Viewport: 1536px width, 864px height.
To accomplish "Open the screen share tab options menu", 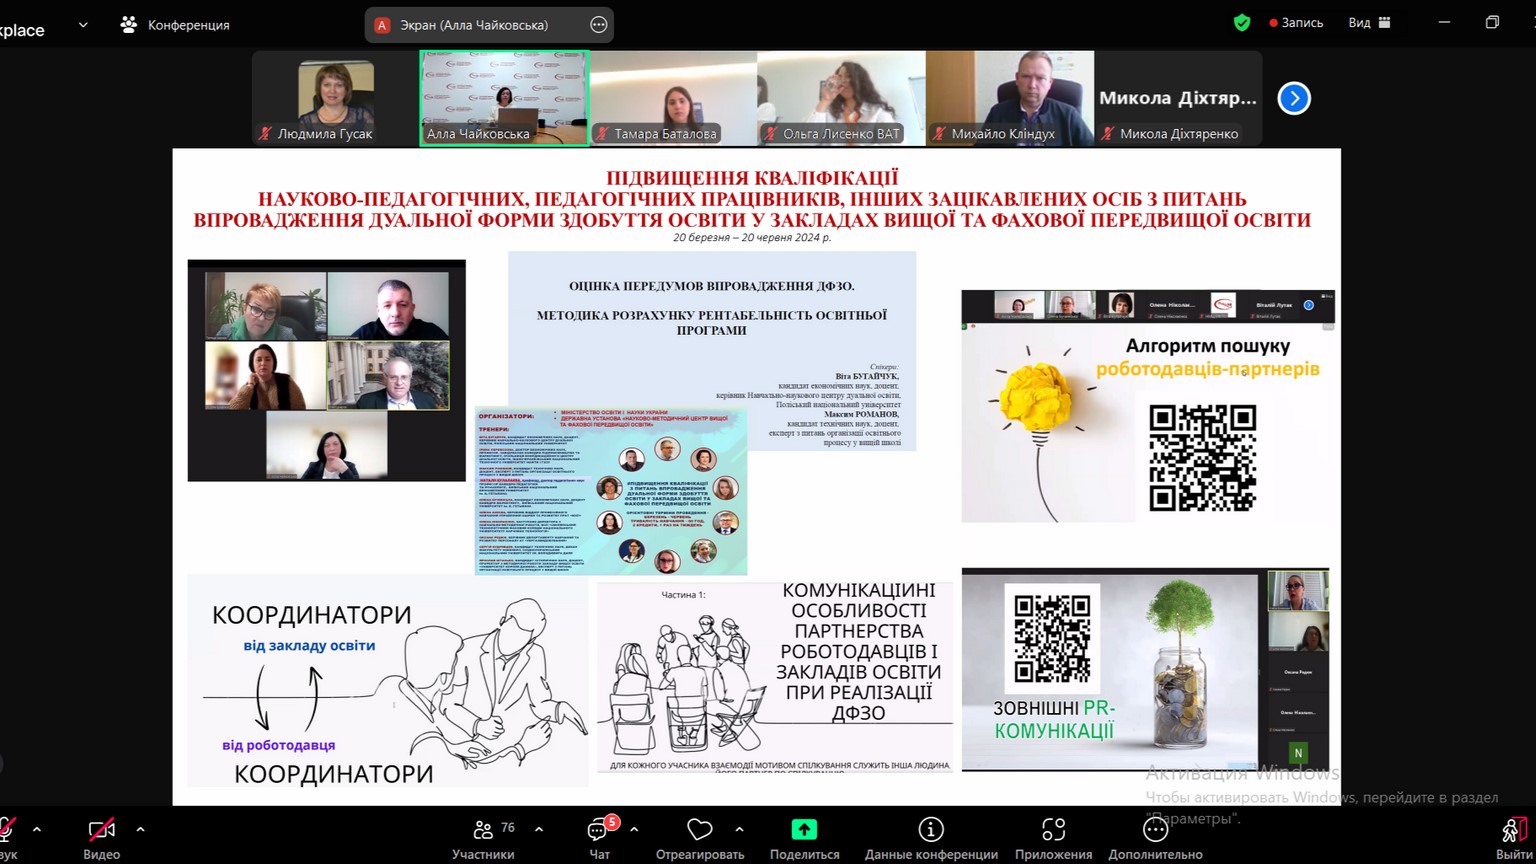I will coord(599,25).
